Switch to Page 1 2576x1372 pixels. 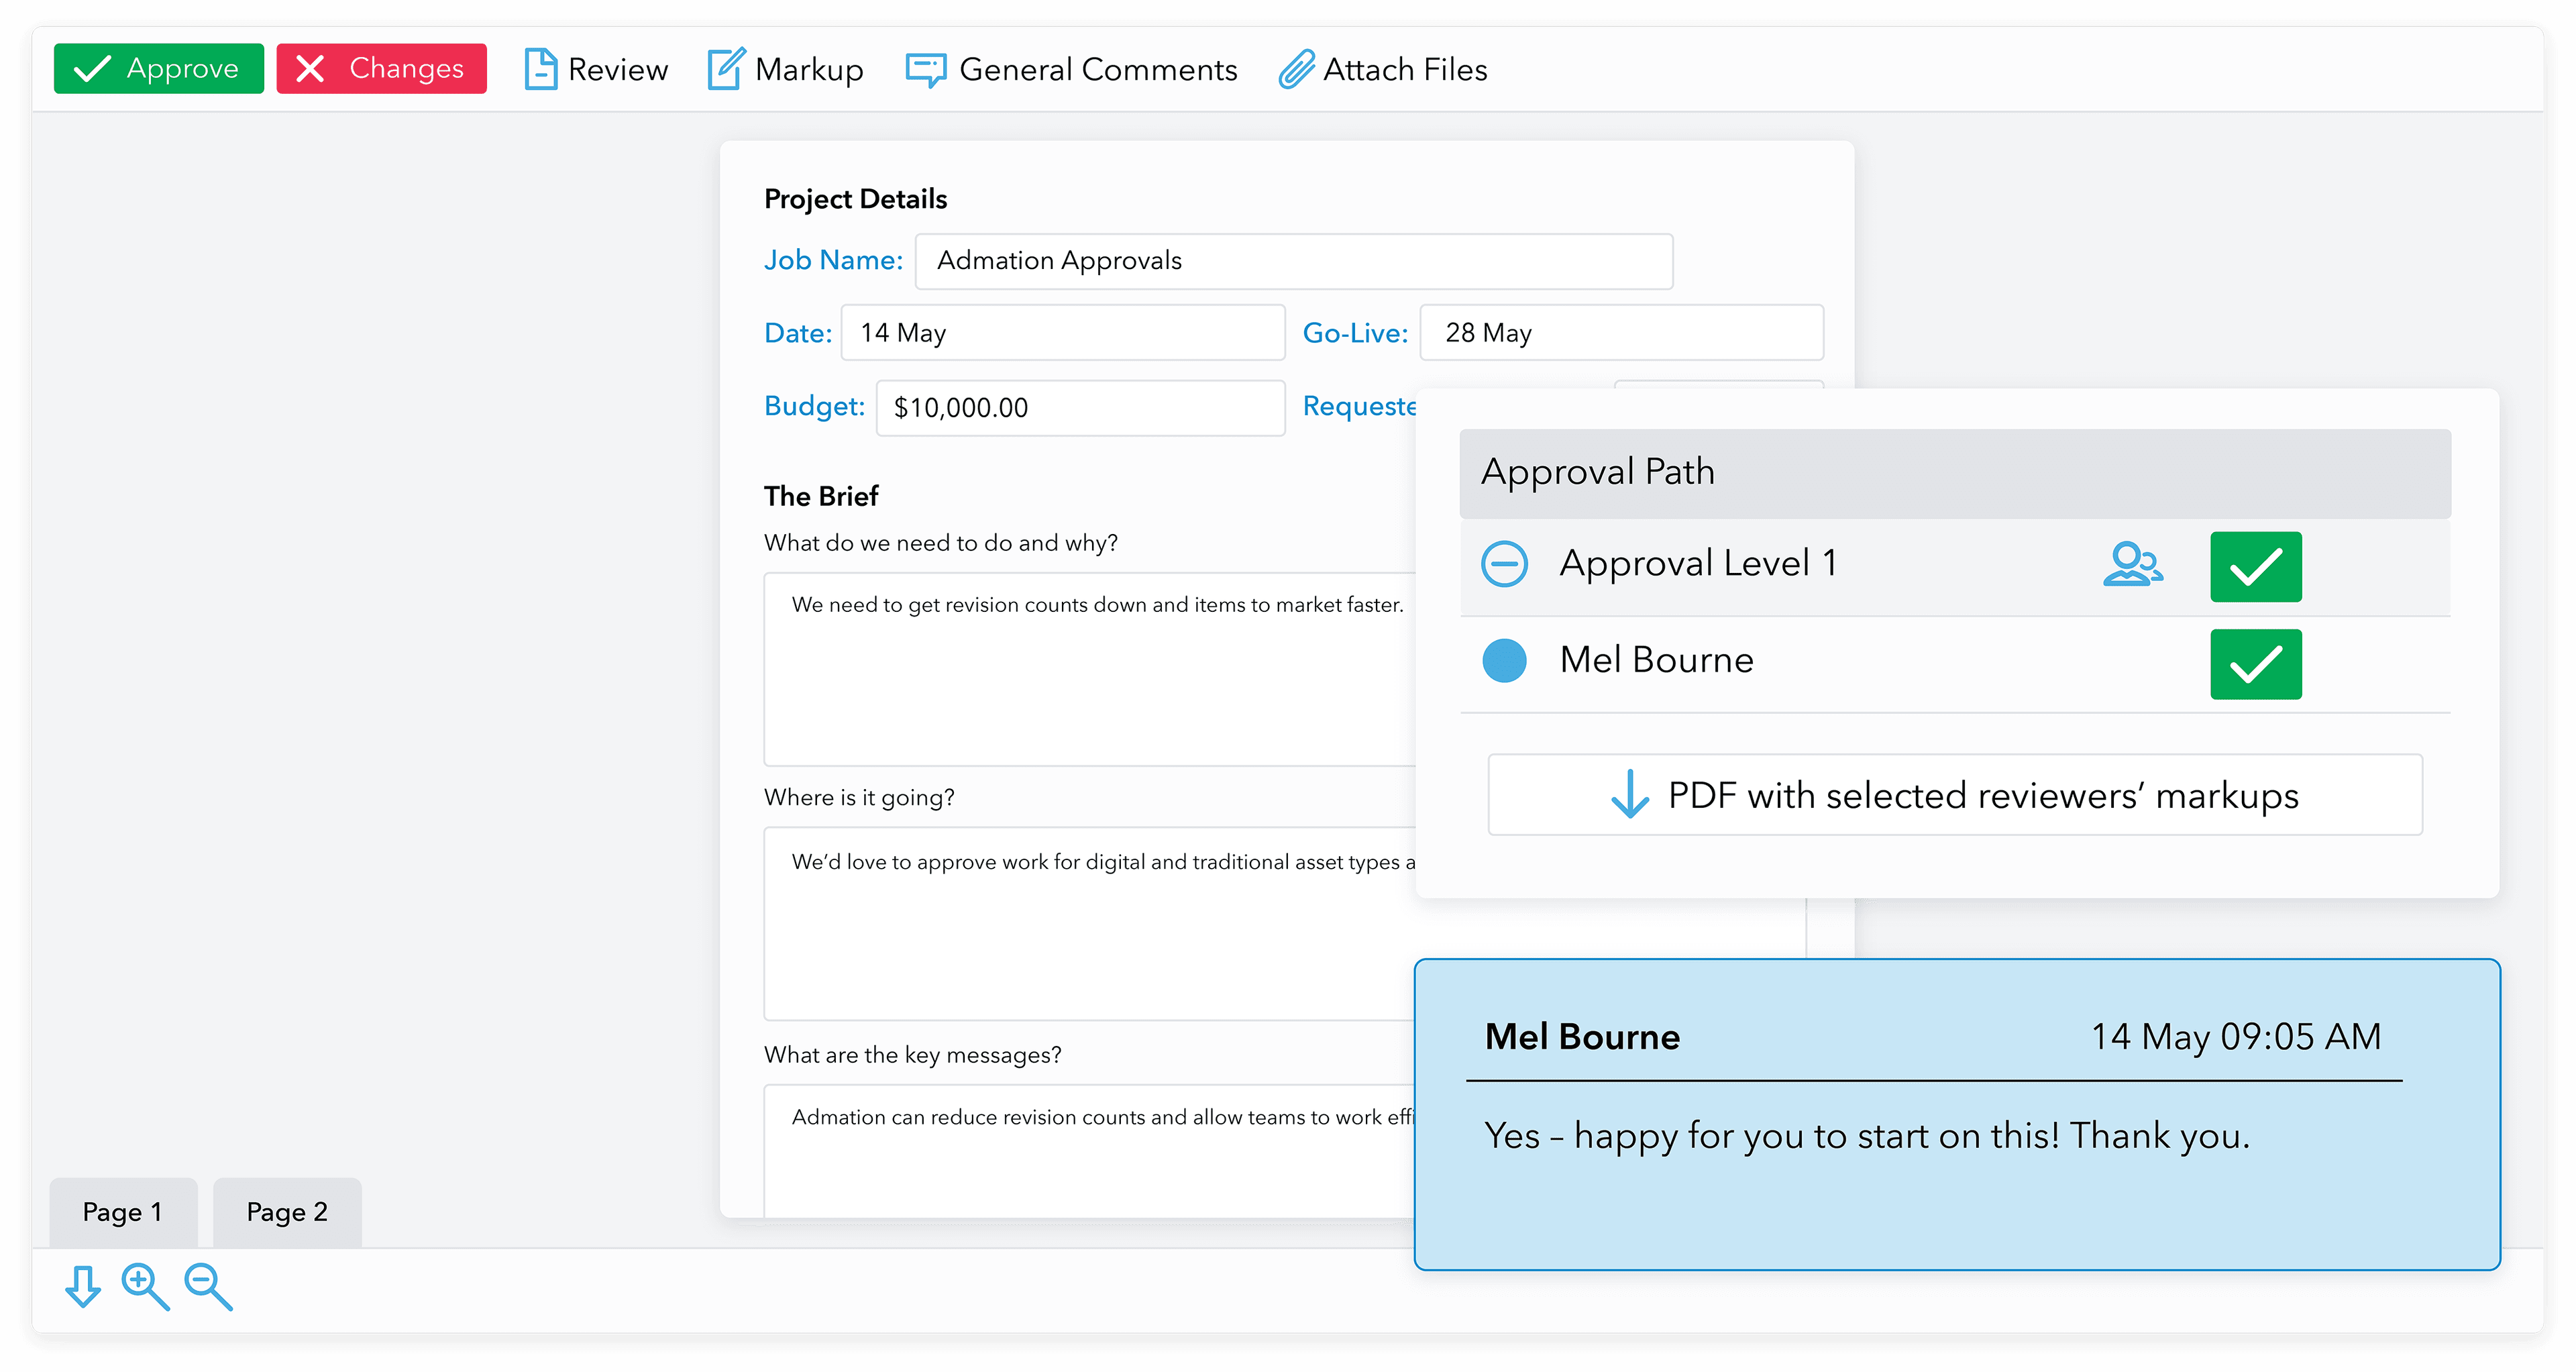coord(123,1212)
